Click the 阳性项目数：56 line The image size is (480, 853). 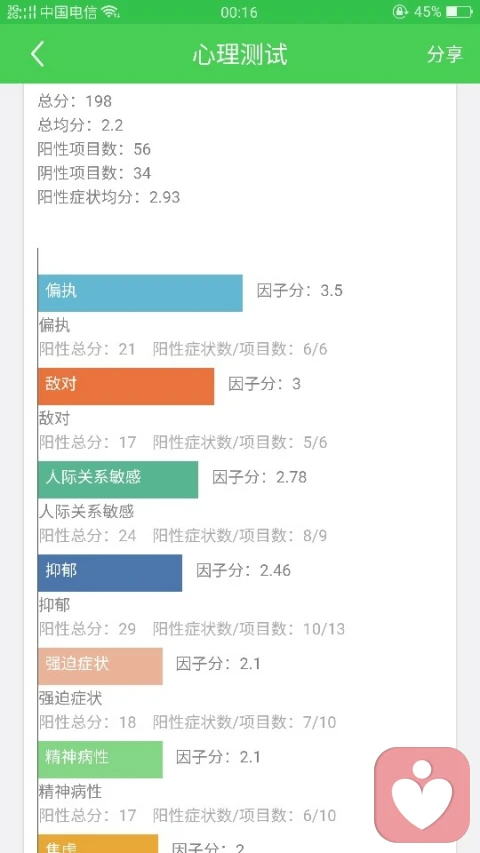coord(94,149)
